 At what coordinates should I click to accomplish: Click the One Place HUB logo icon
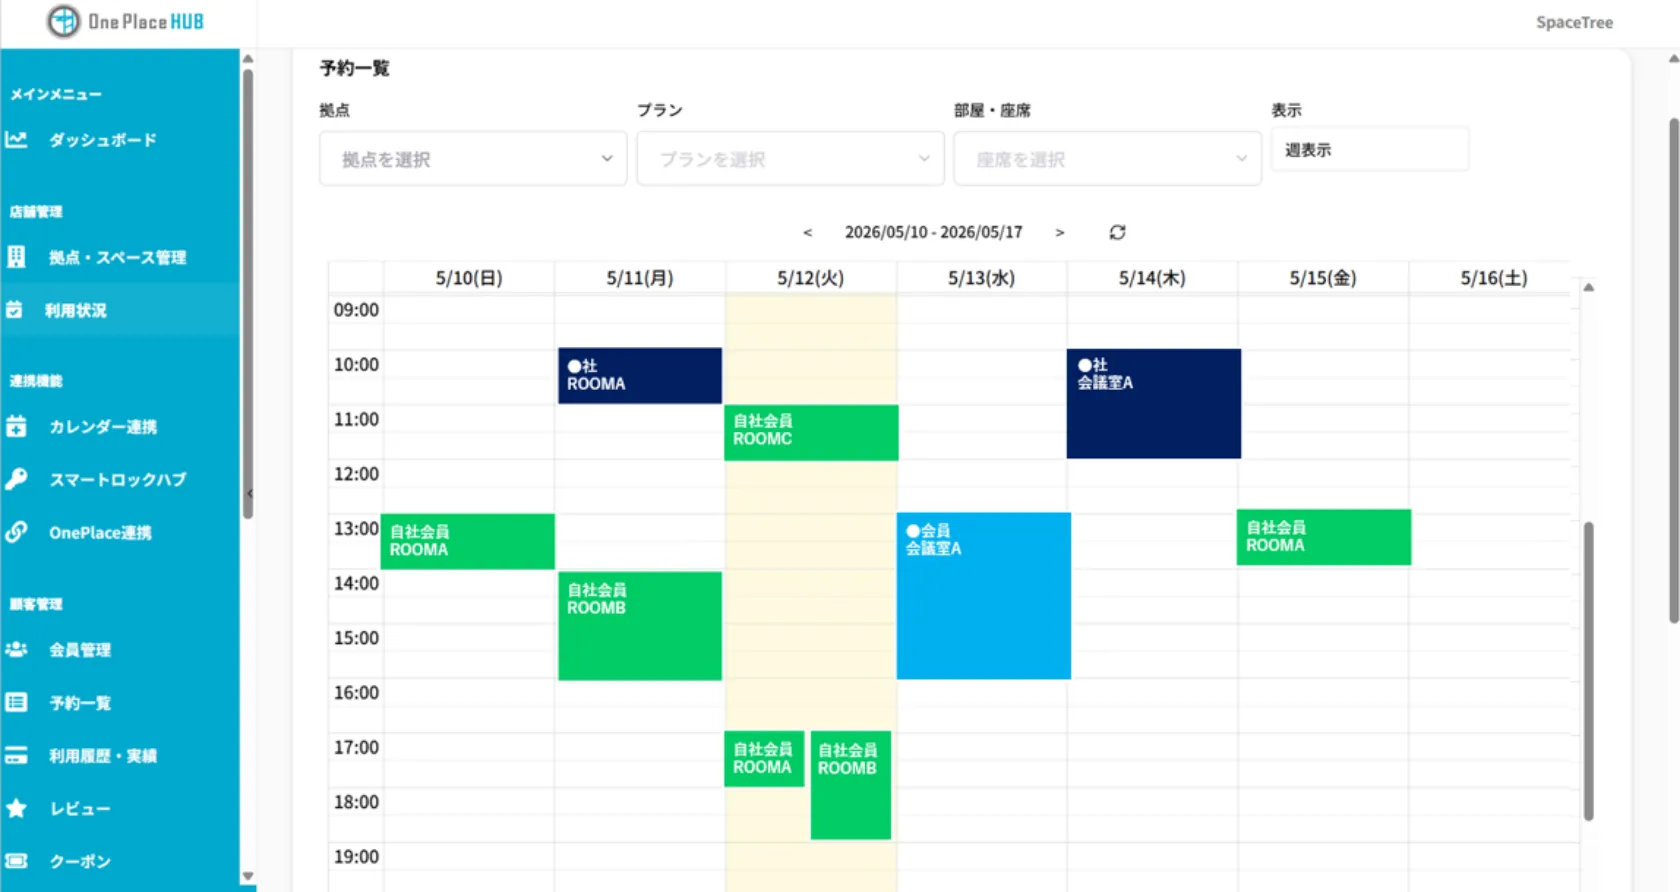pos(63,21)
